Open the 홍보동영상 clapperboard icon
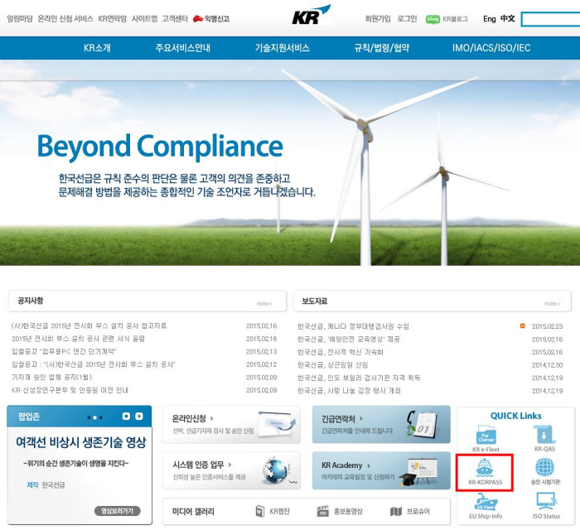This screenshot has width=580, height=530. pos(323,511)
